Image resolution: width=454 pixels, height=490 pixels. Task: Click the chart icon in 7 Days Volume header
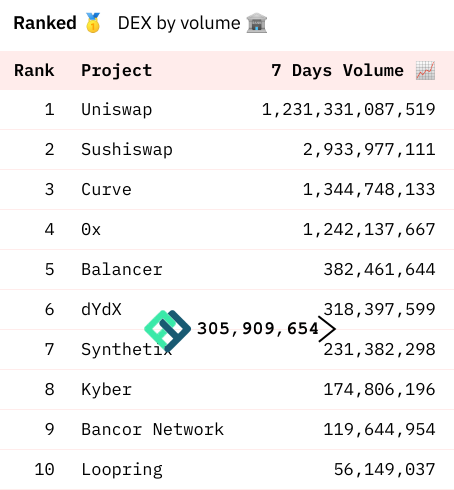[x=425, y=70]
